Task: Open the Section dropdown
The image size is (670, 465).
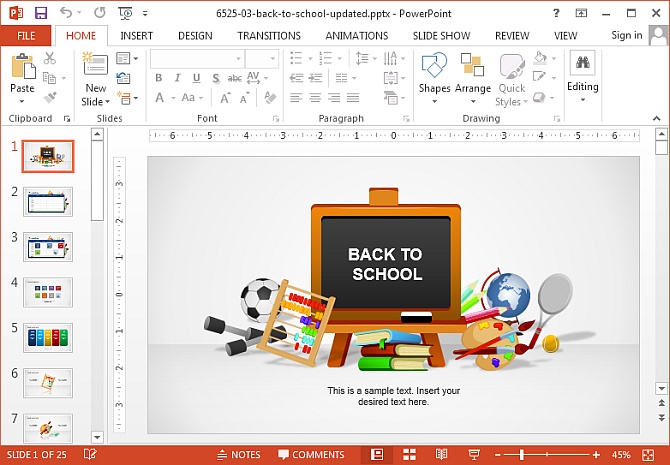Action: click(x=127, y=98)
